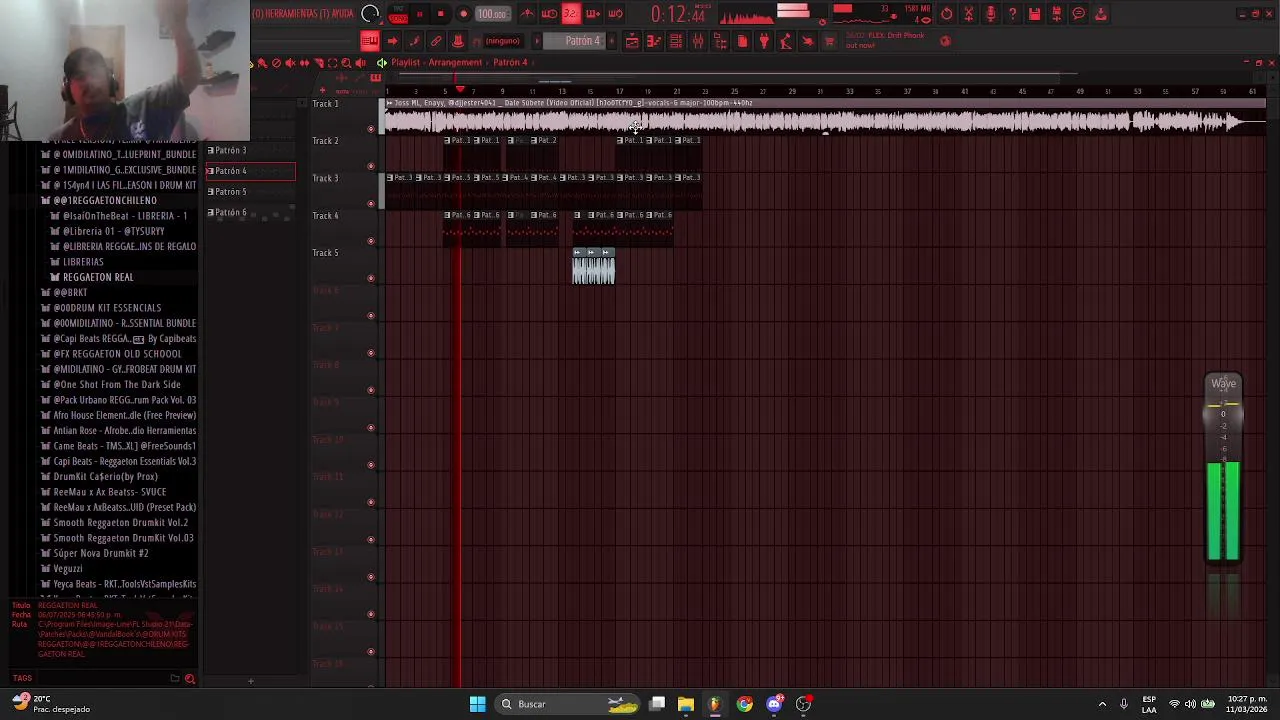Screen dimensions: 1280x720
Task: Click the right arrow icon next to the keyboard button
Action: point(392,41)
